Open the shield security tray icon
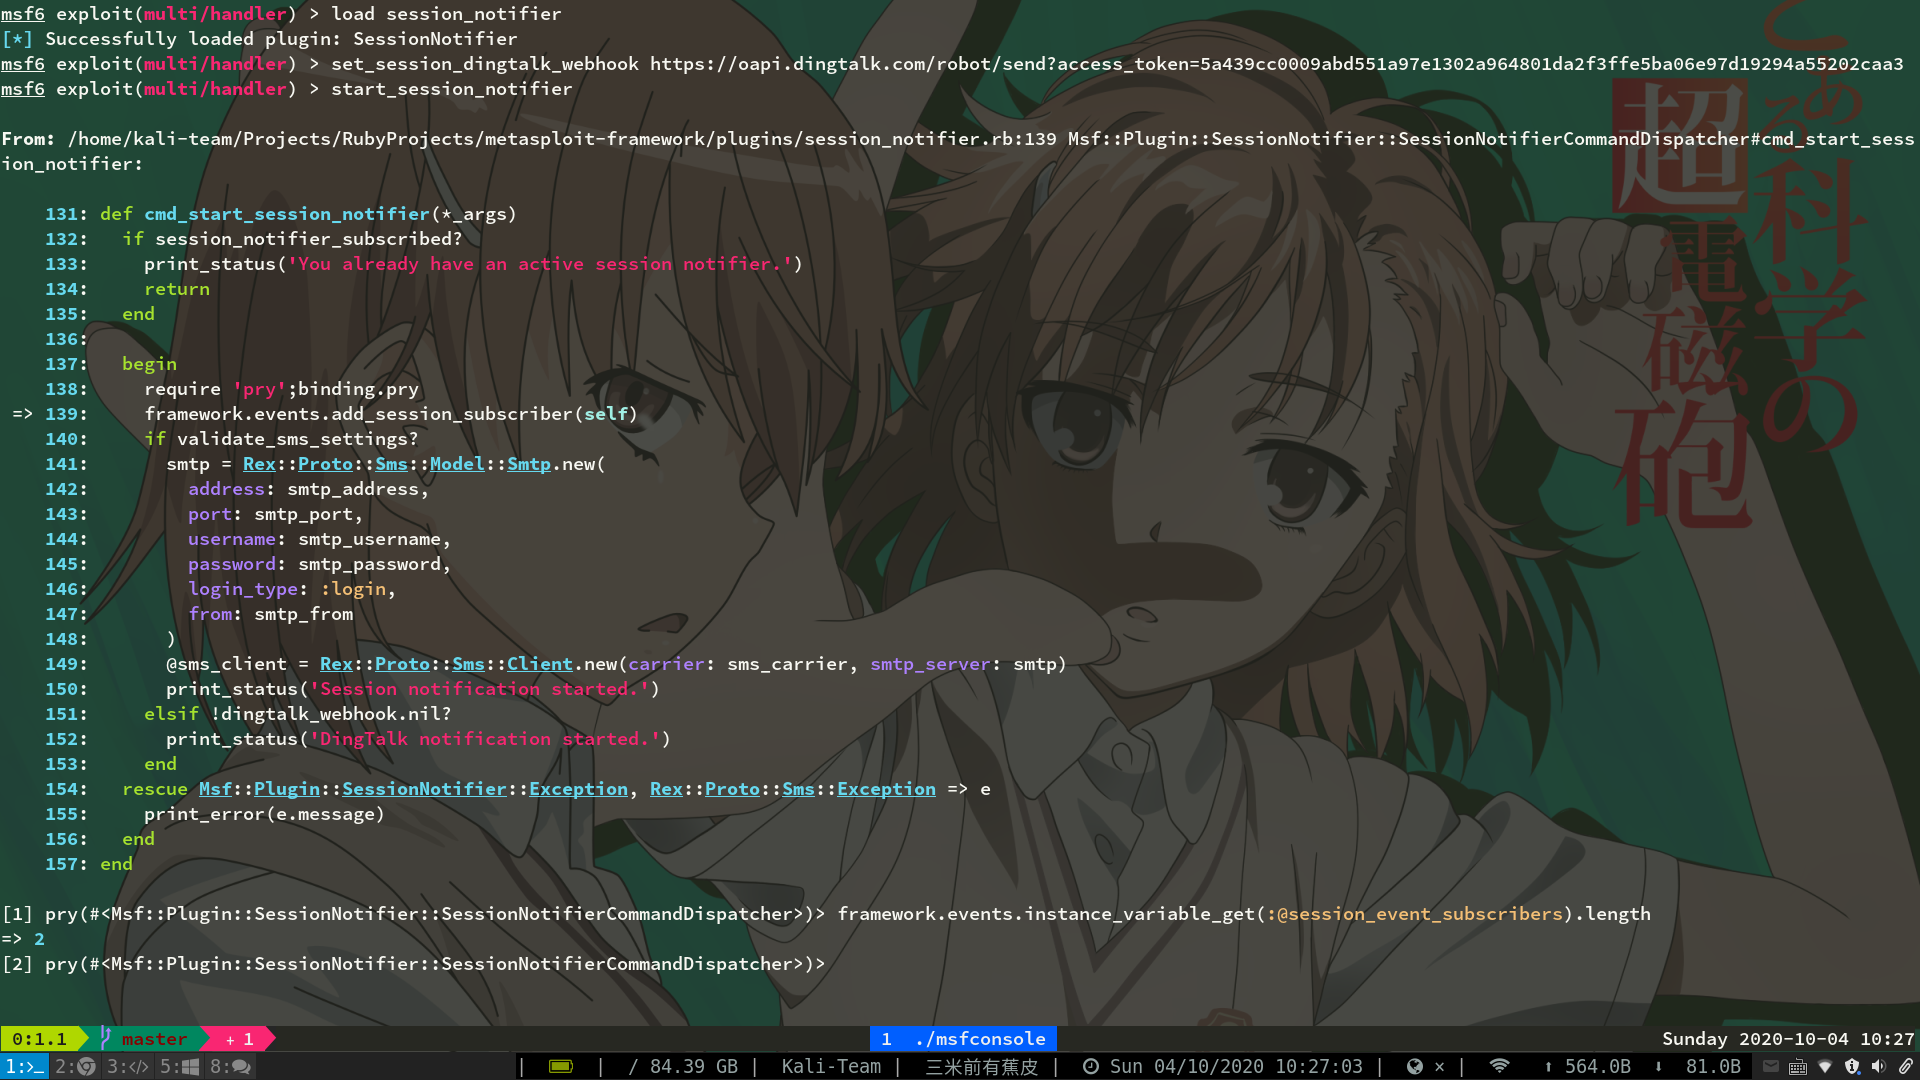The image size is (1920, 1080). point(1852,1067)
